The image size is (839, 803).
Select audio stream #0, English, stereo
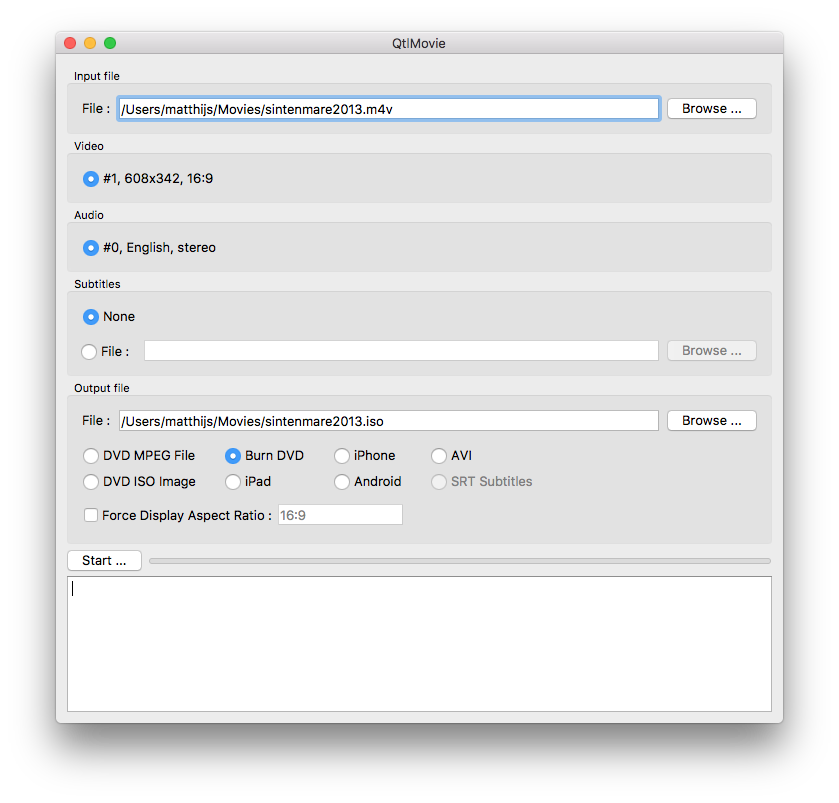coord(91,248)
